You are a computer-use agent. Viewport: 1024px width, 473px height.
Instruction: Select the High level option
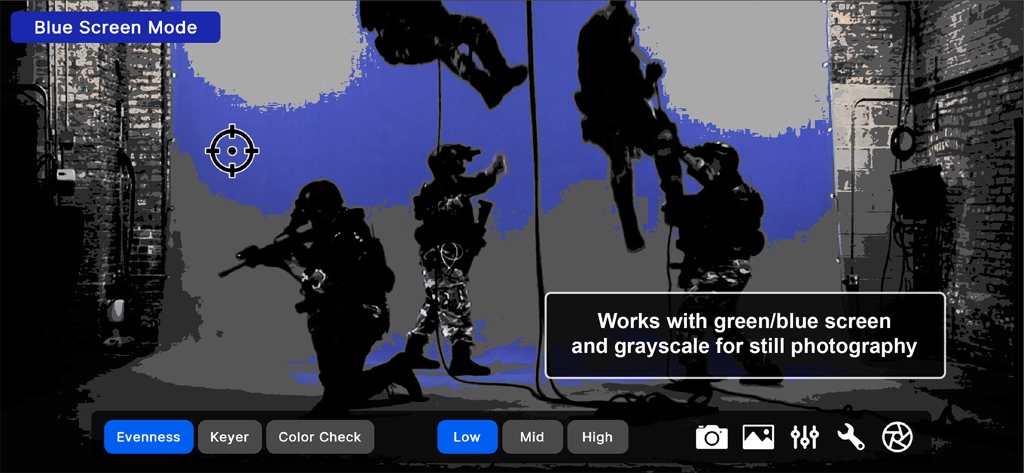[x=598, y=437]
